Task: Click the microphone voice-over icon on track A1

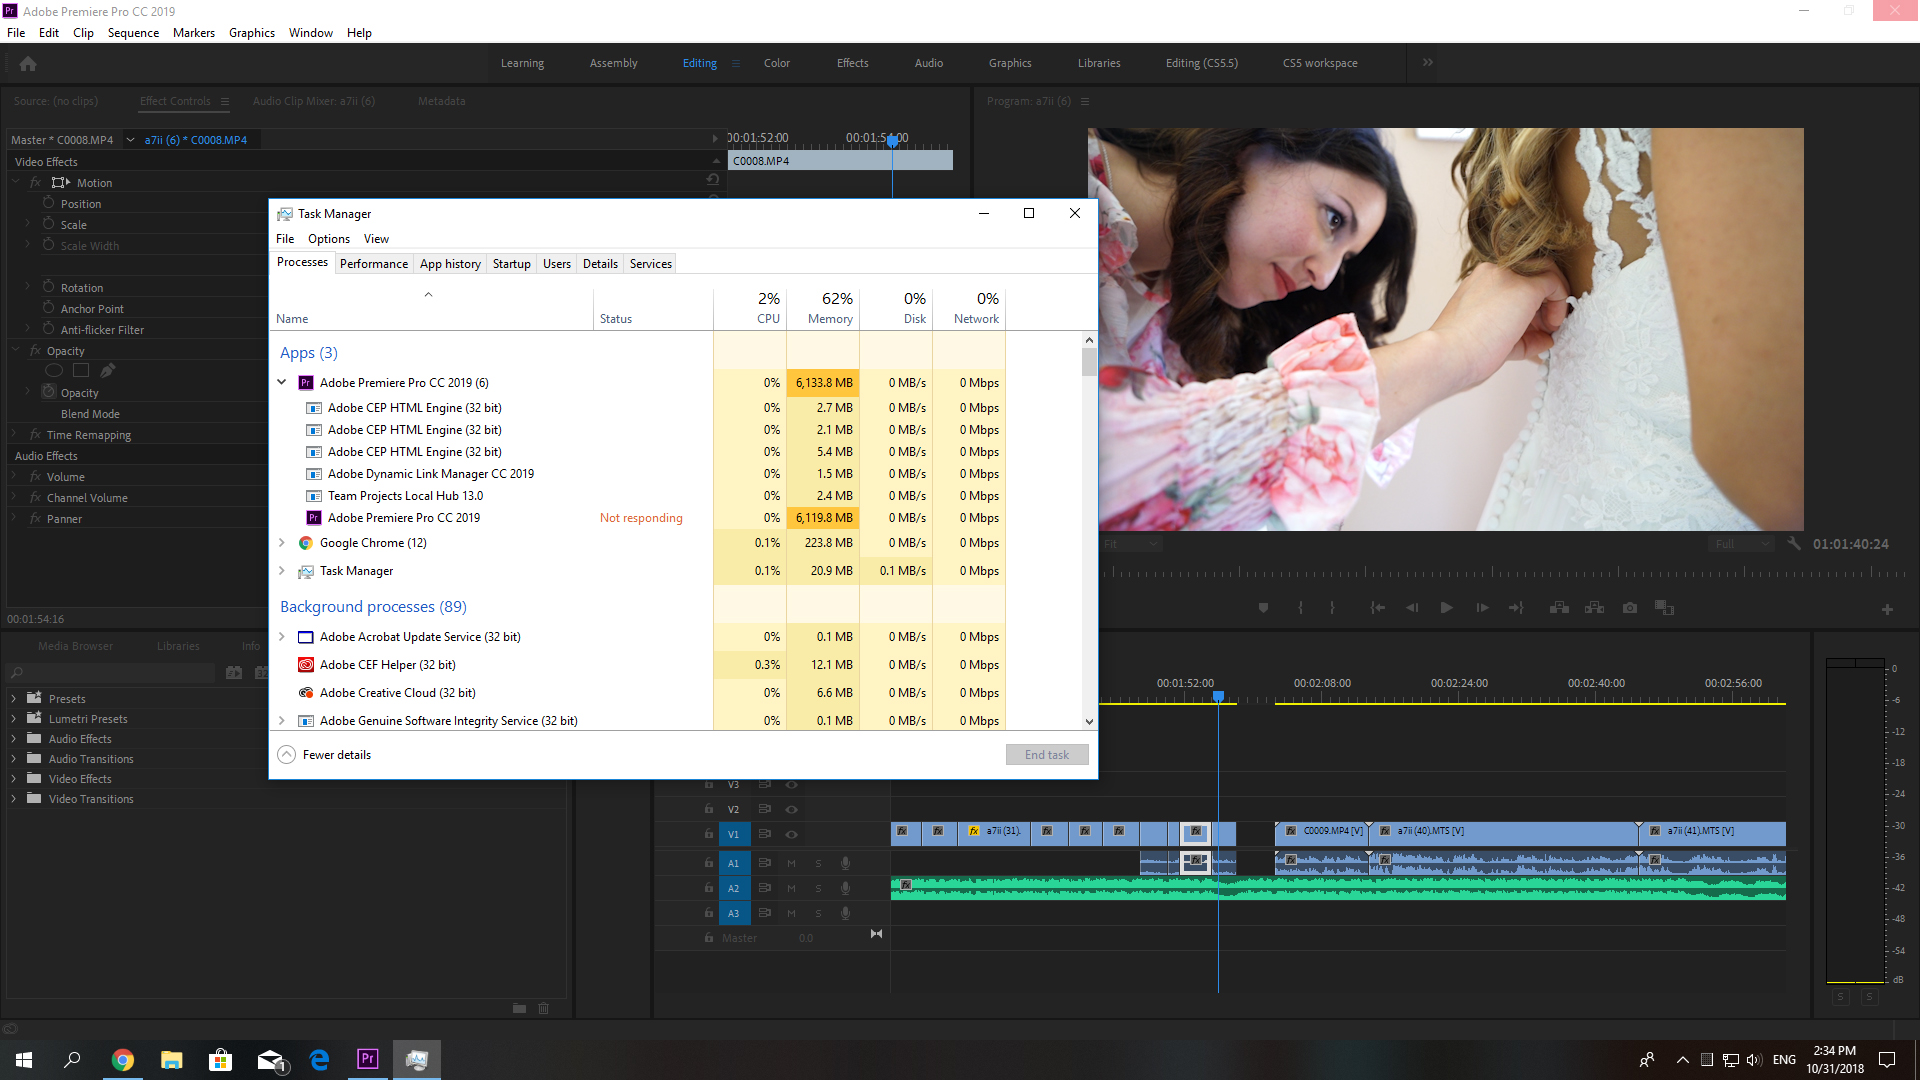Action: (845, 863)
